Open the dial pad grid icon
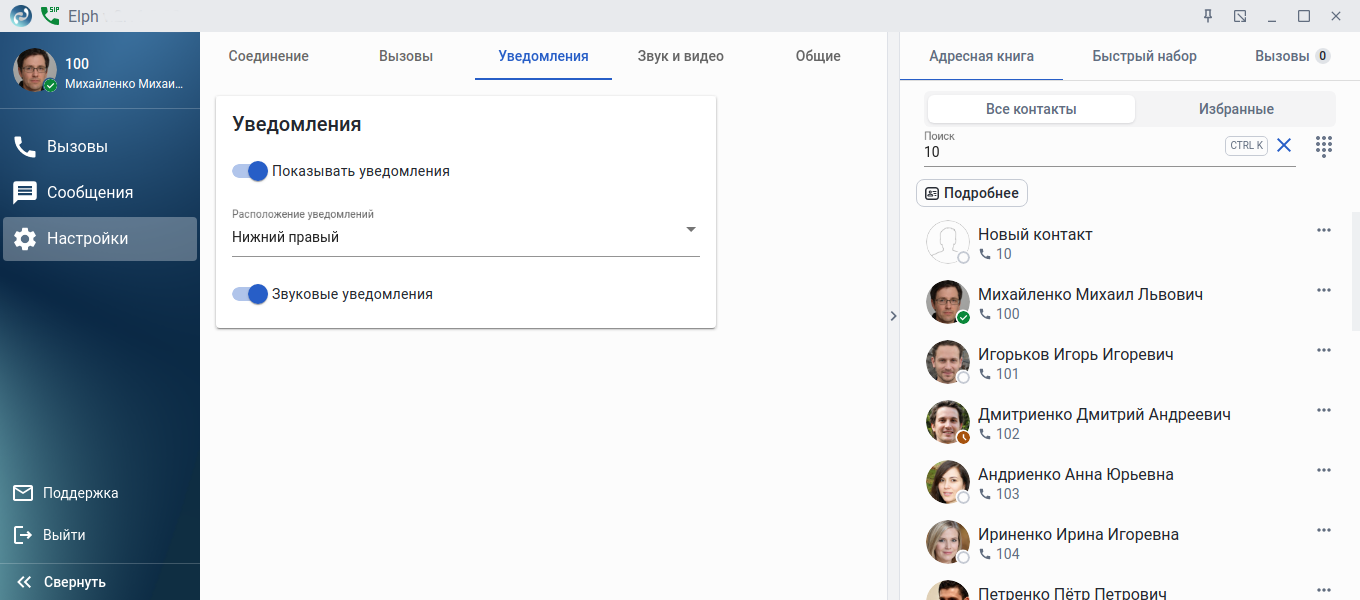This screenshot has height=600, width=1360. [x=1324, y=146]
